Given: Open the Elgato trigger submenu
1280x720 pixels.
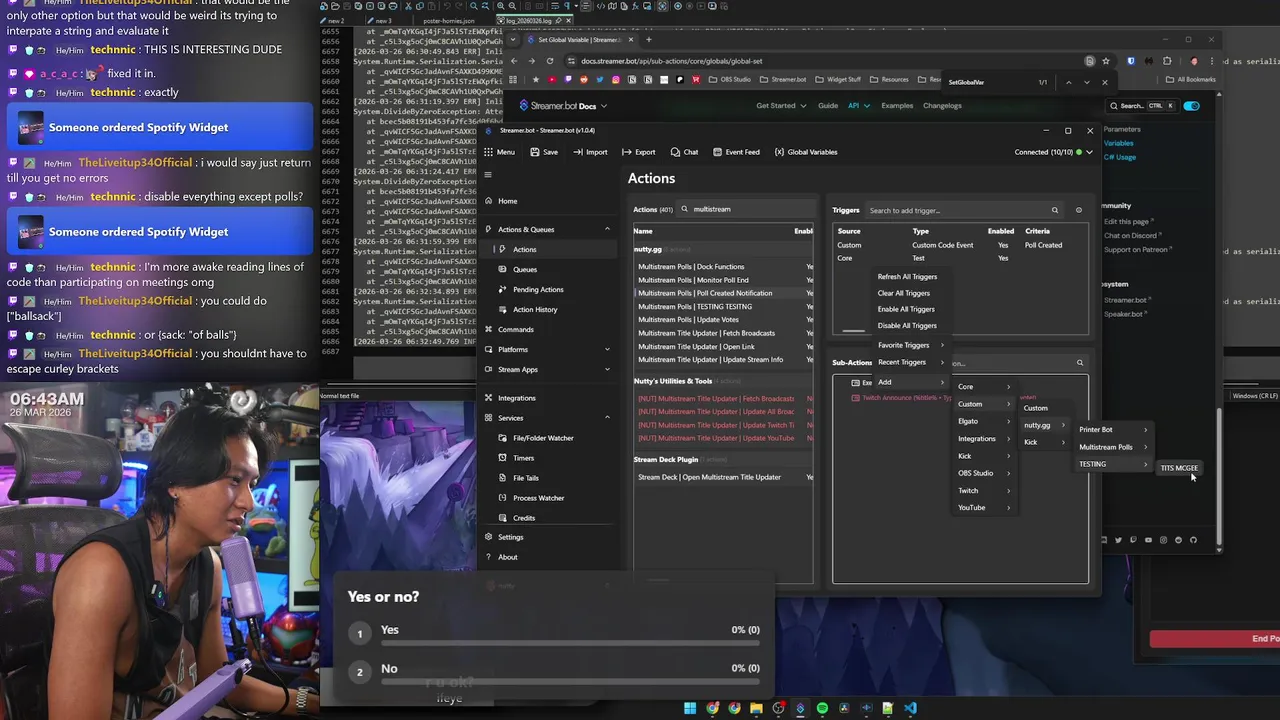Looking at the screenshot, I should [x=984, y=421].
